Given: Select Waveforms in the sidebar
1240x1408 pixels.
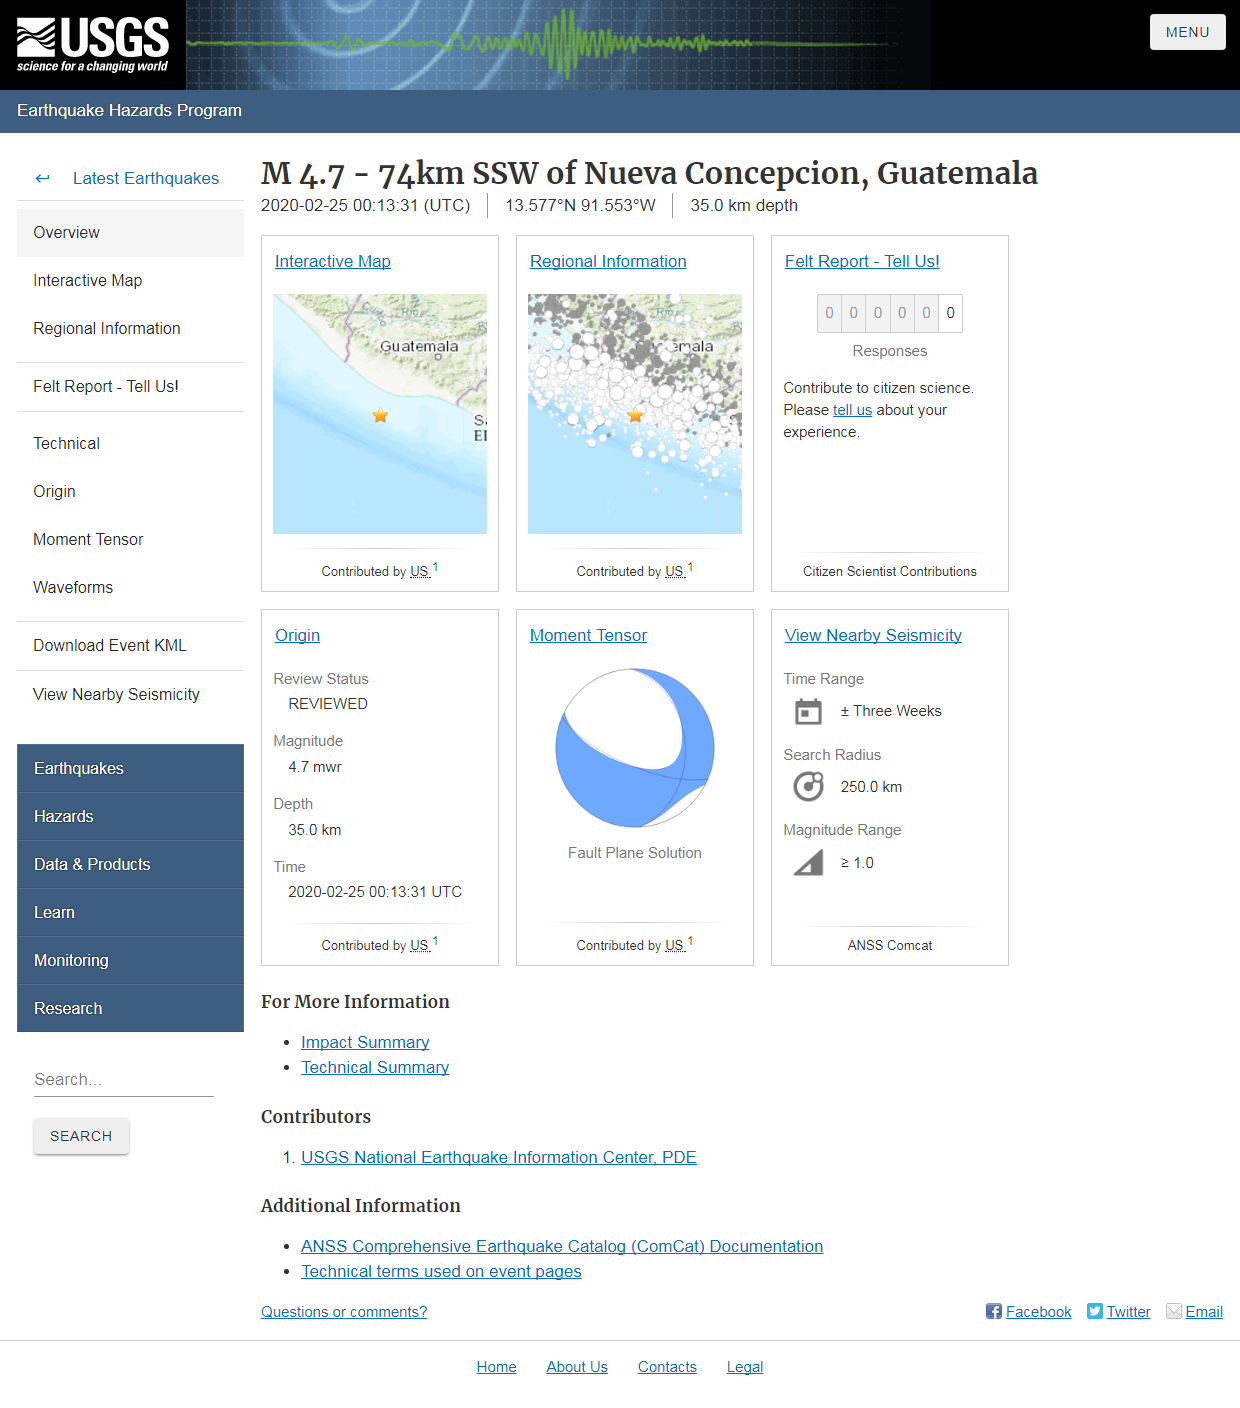Looking at the screenshot, I should coord(130,587).
